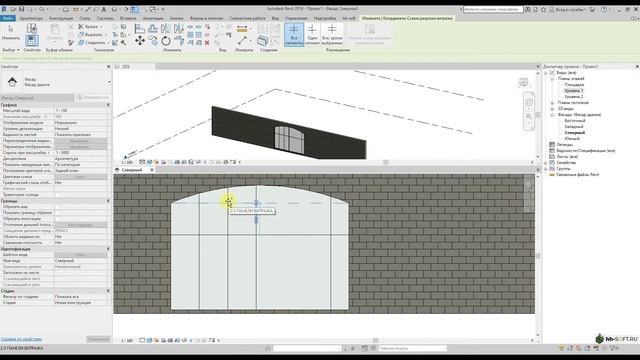Click the View Template button in Properties
Viewport: 640px width, 360px height.
coord(81,255)
